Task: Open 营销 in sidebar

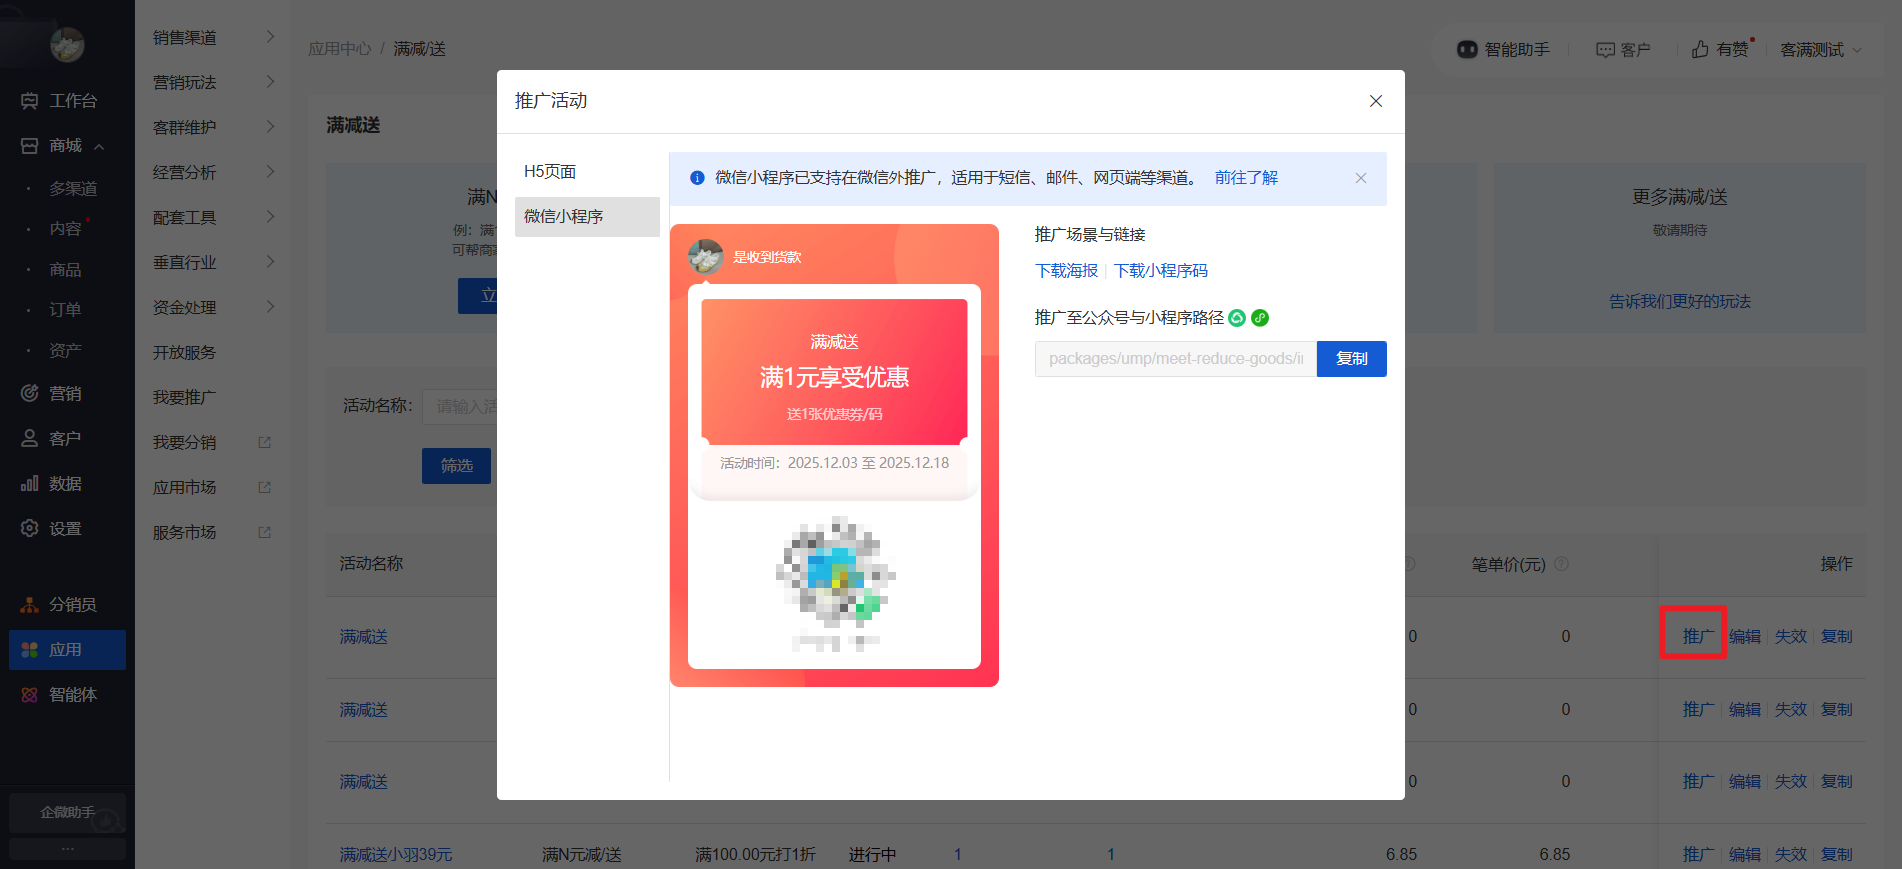Action: 66,394
